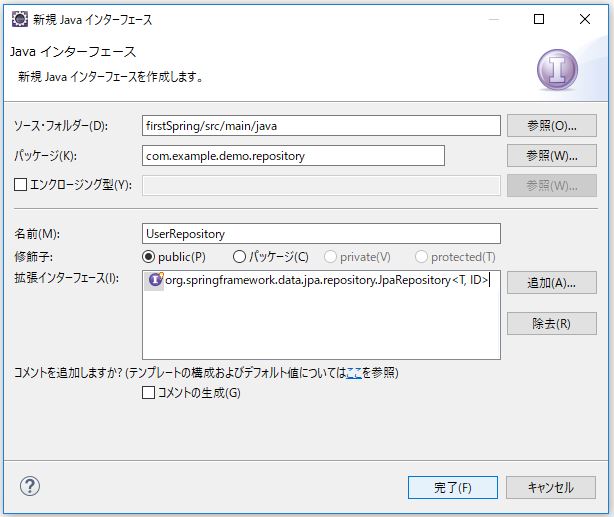Open the ここ template configuration link
The width and height of the screenshot is (614, 517).
tap(354, 372)
